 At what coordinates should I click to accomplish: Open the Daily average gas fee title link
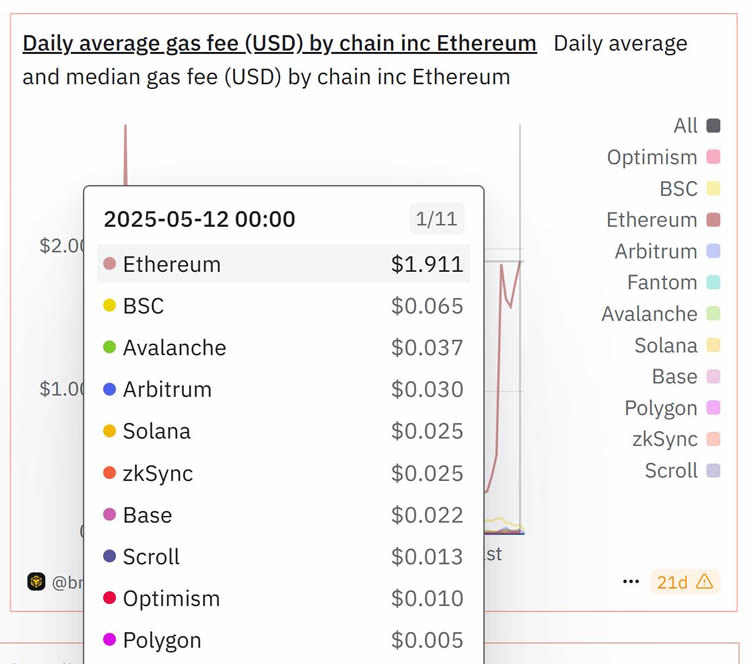pos(279,44)
